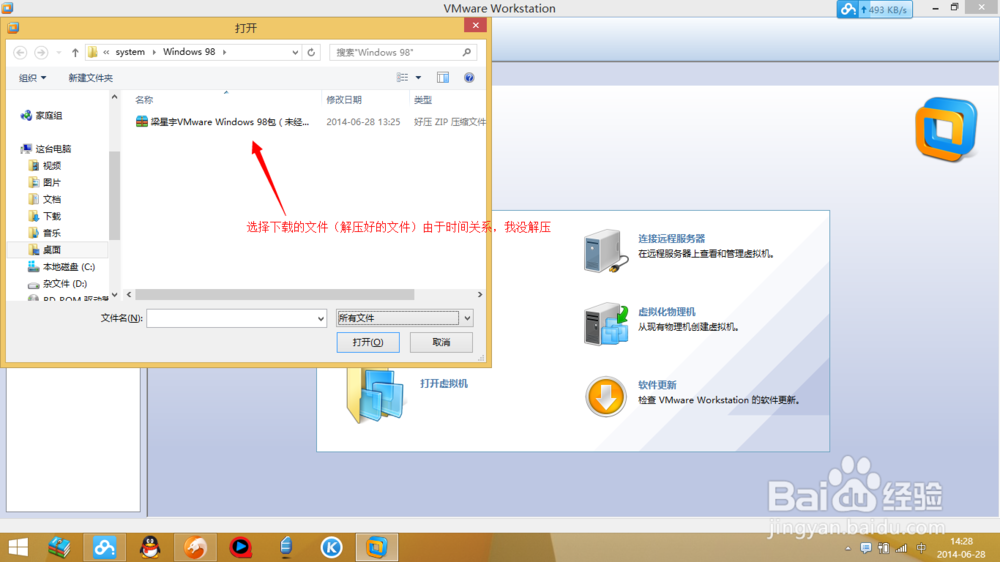Click the 中 input method indicator in tray
This screenshot has height=562, width=1000.
tap(921, 548)
